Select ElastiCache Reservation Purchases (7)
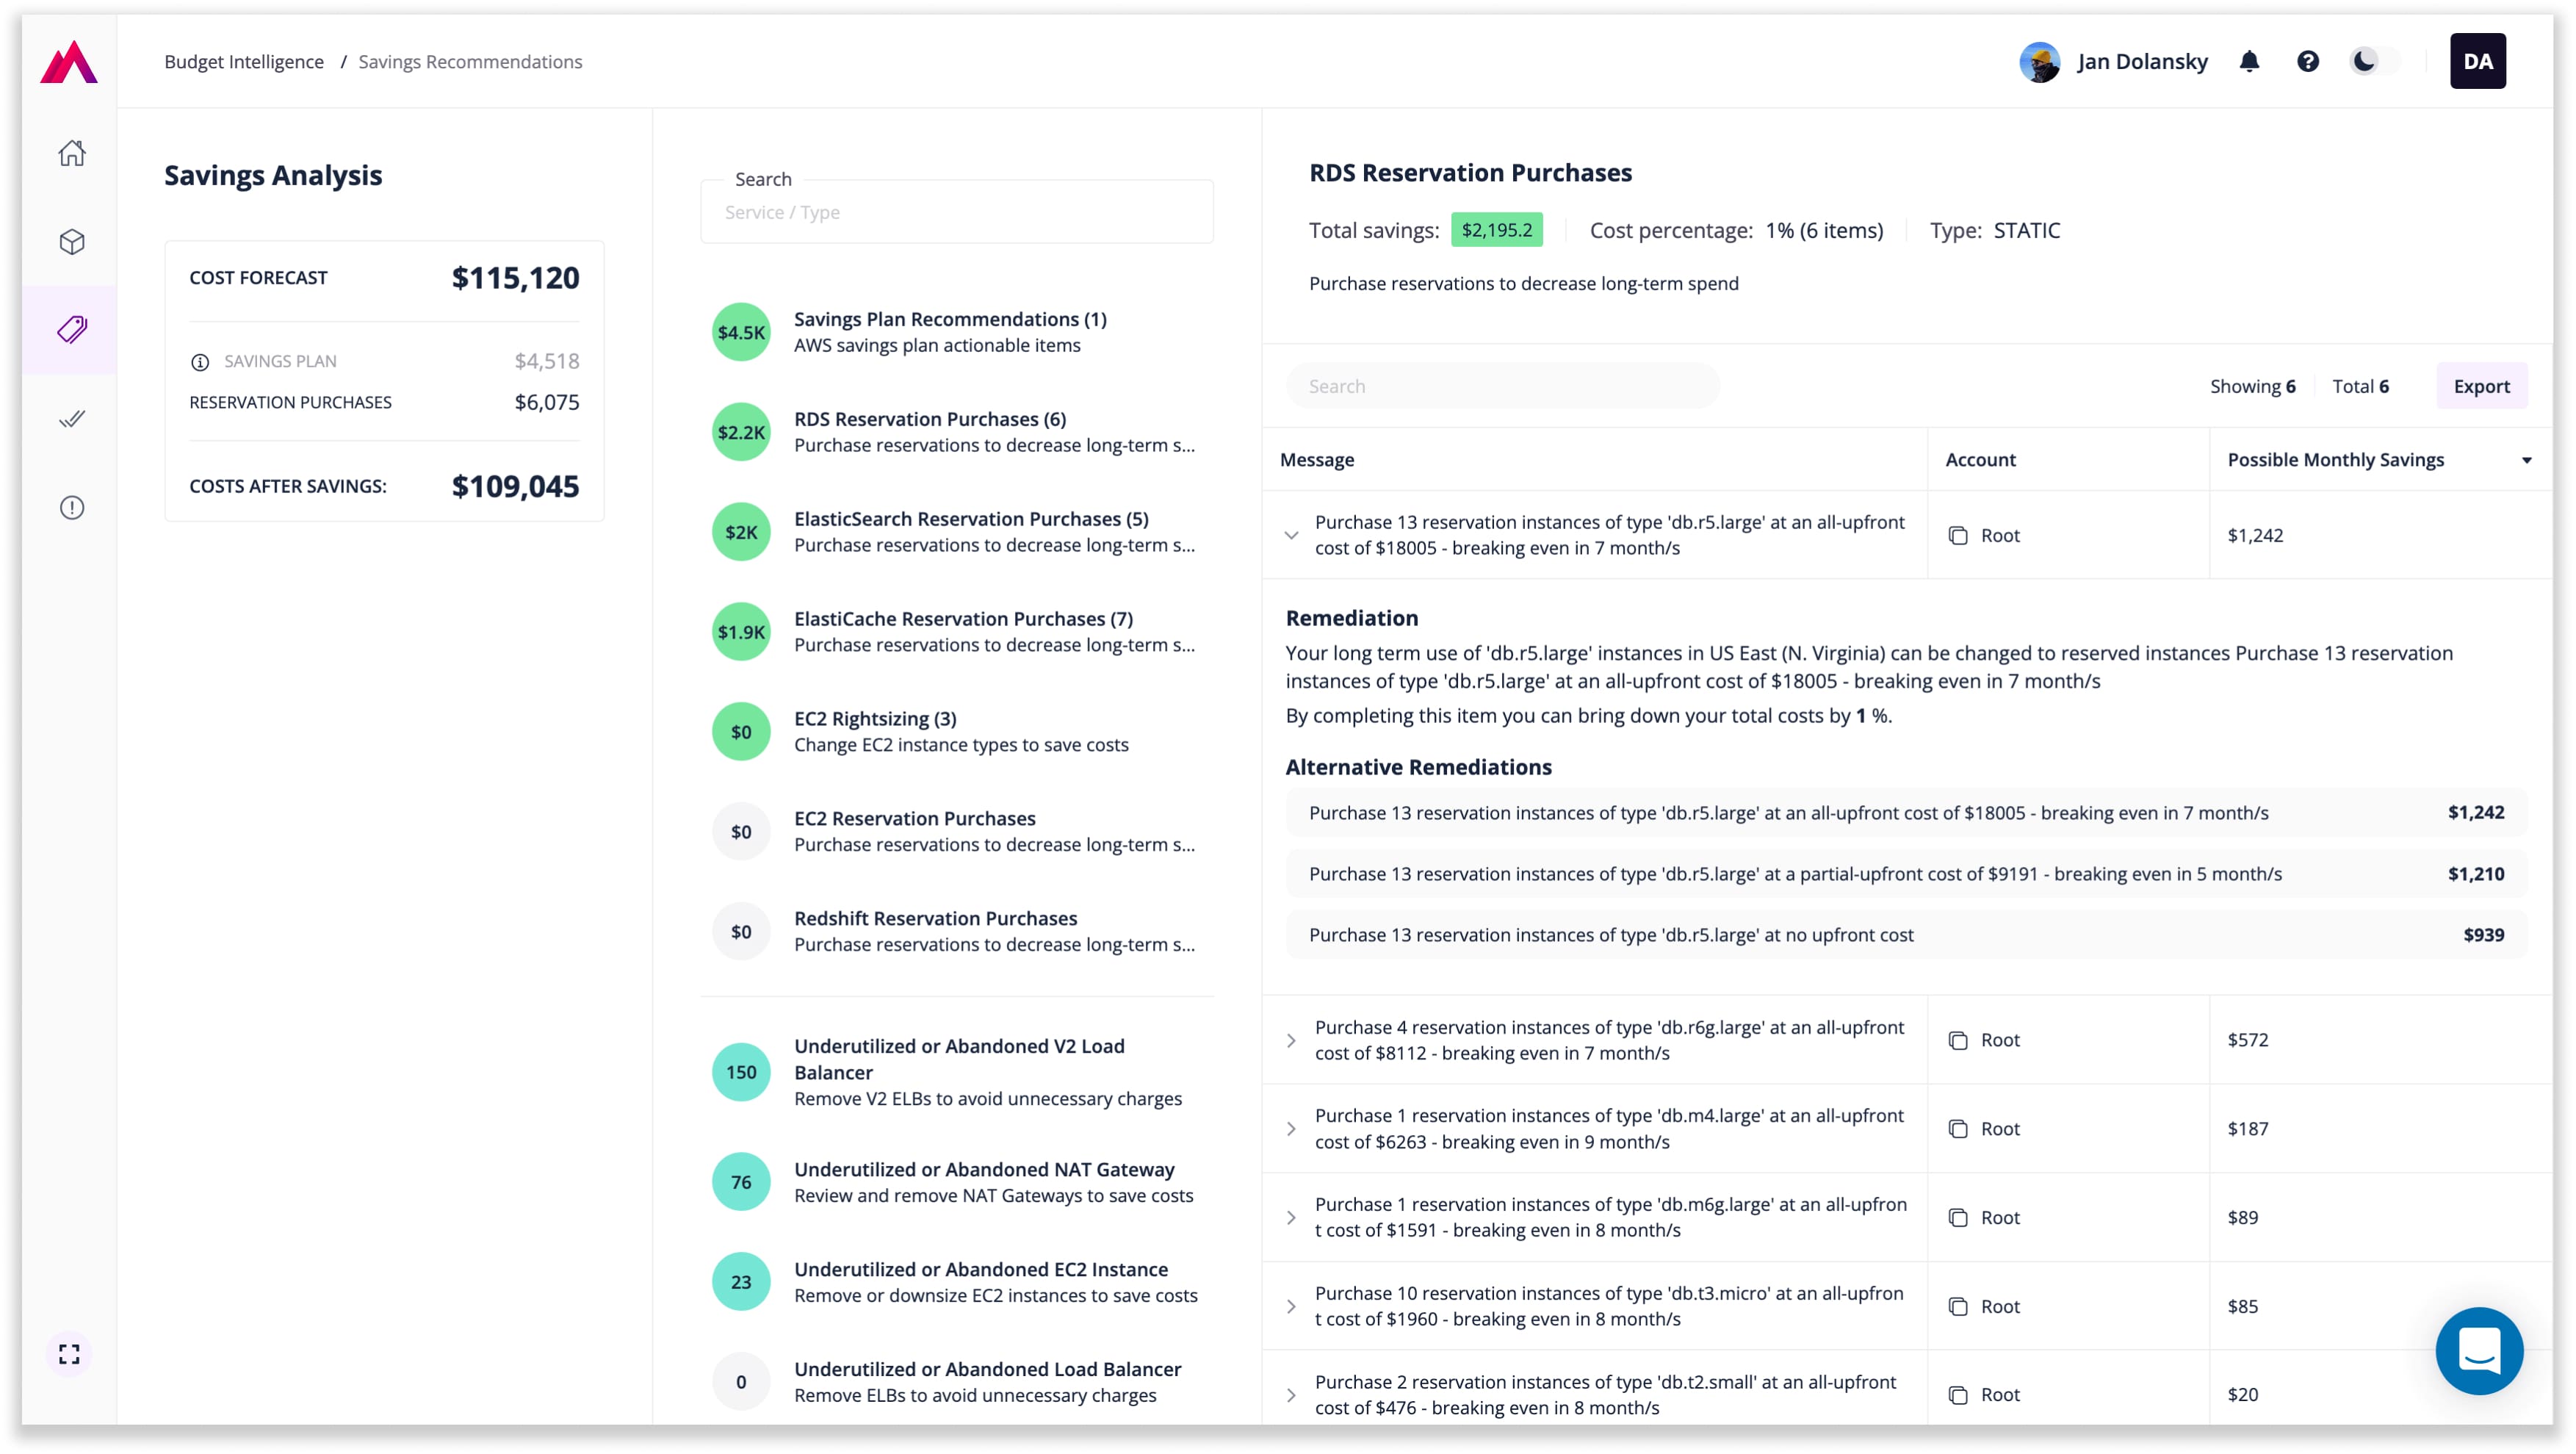This screenshot has width=2576, height=1454. pos(957,632)
